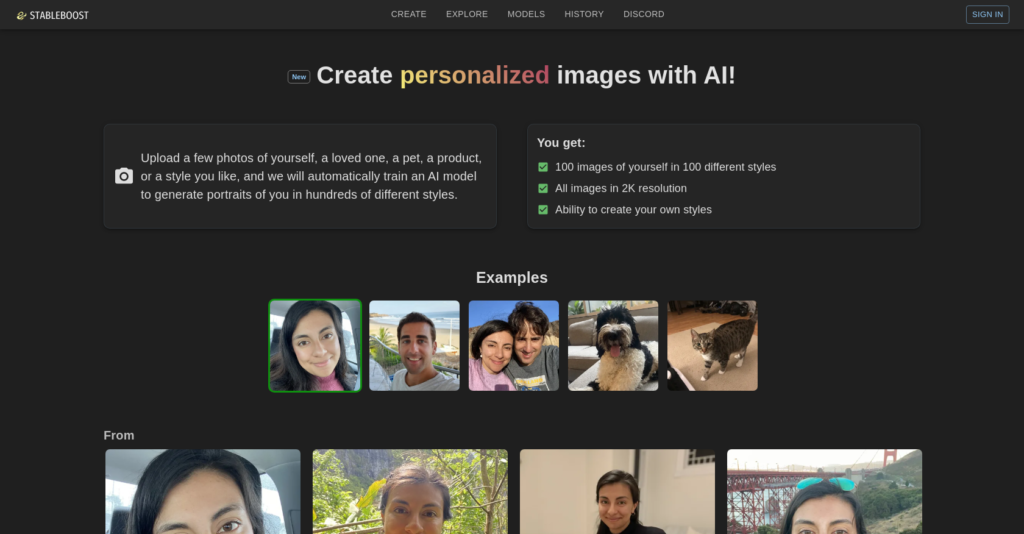The height and width of the screenshot is (534, 1024).
Task: Open the 'From' photo with red bridge
Action: point(824,491)
